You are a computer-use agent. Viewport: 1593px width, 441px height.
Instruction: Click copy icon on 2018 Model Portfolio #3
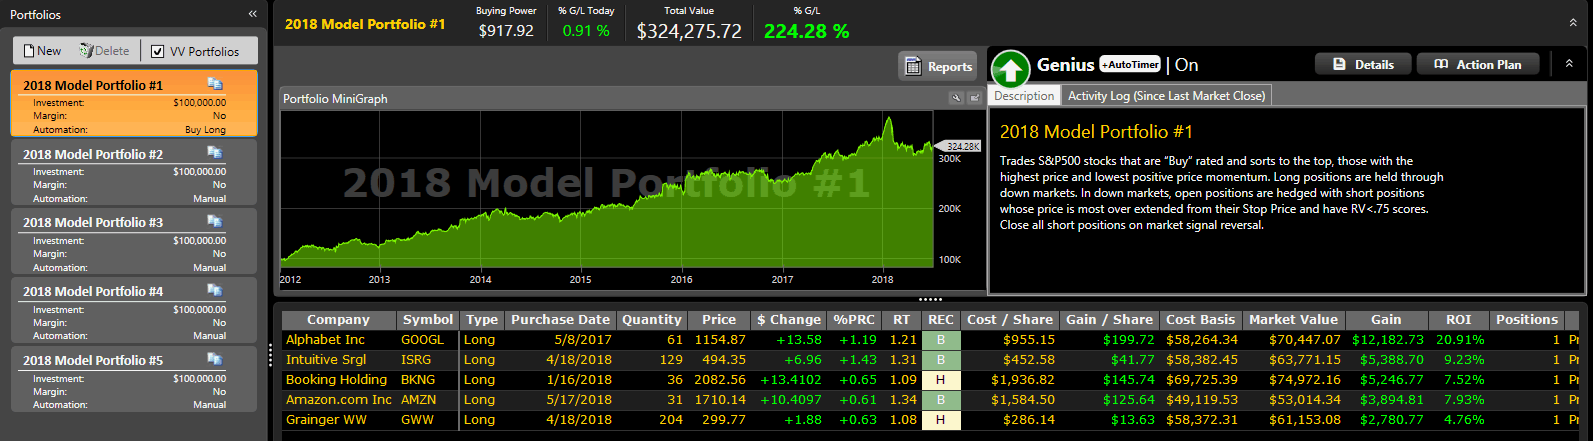[214, 221]
